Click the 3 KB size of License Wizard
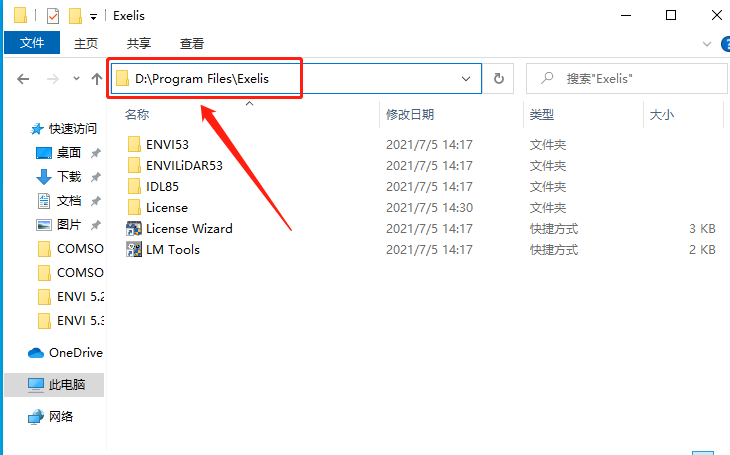 pyautogui.click(x=702, y=229)
